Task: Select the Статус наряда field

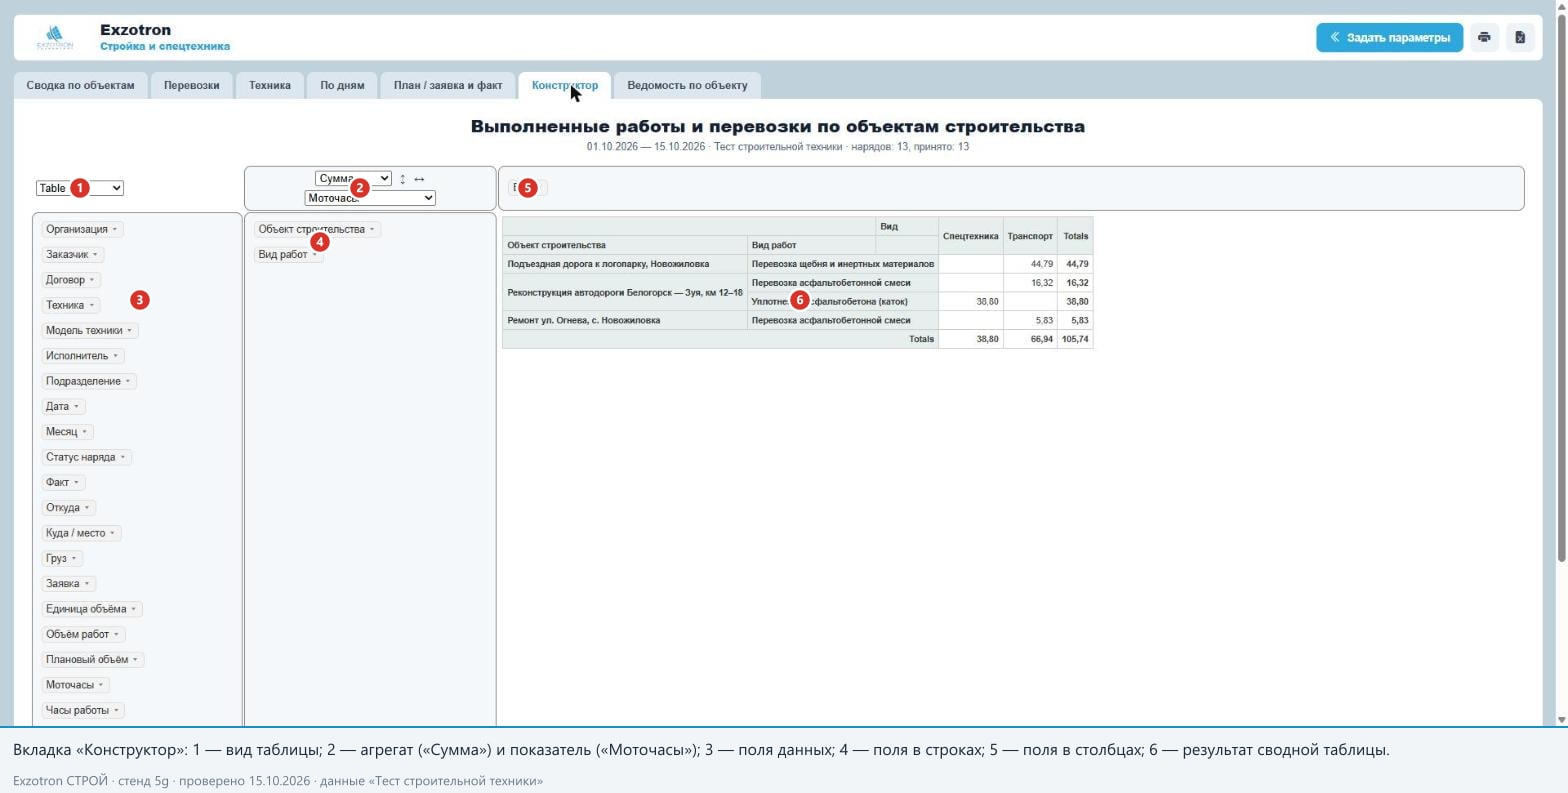Action: pos(80,457)
